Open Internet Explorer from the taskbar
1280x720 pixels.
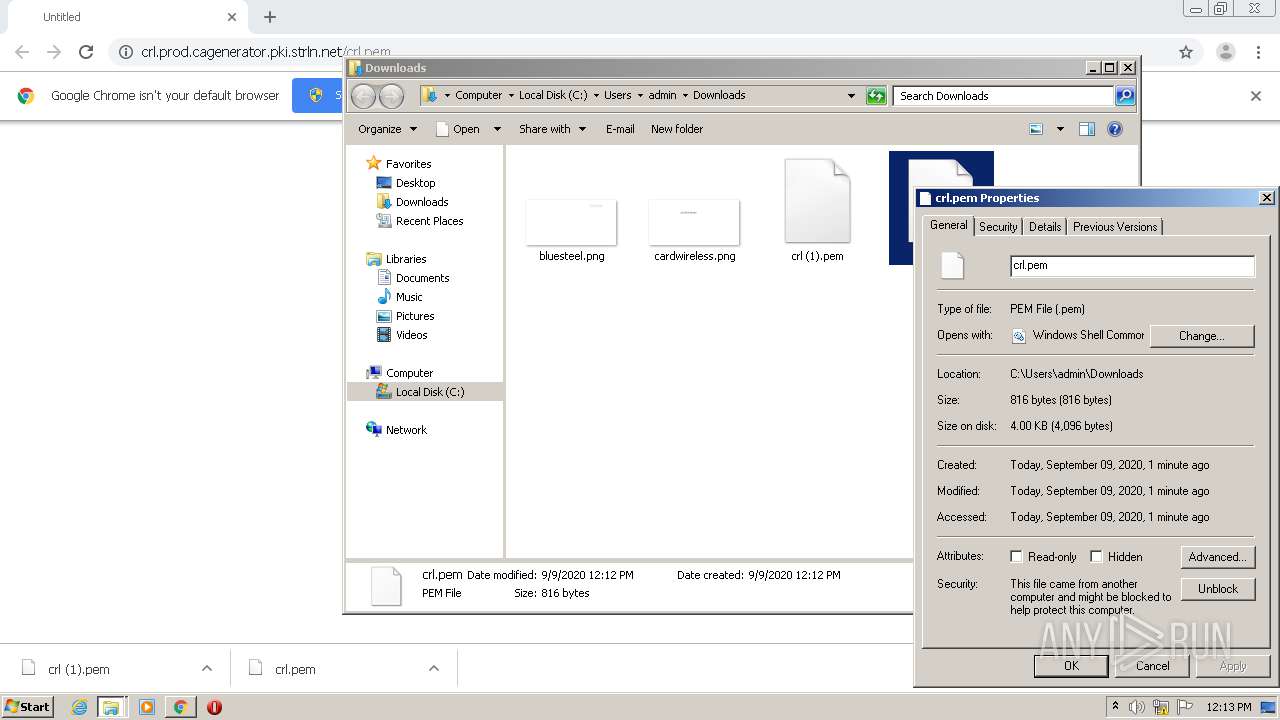[79, 707]
